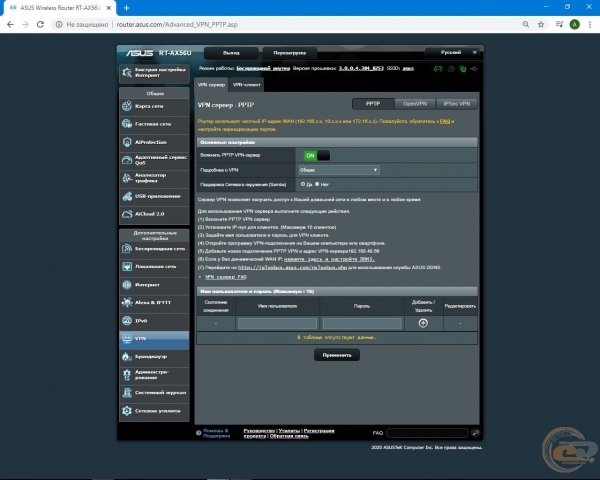Open the FAQ link in warning text

[x=445, y=121]
